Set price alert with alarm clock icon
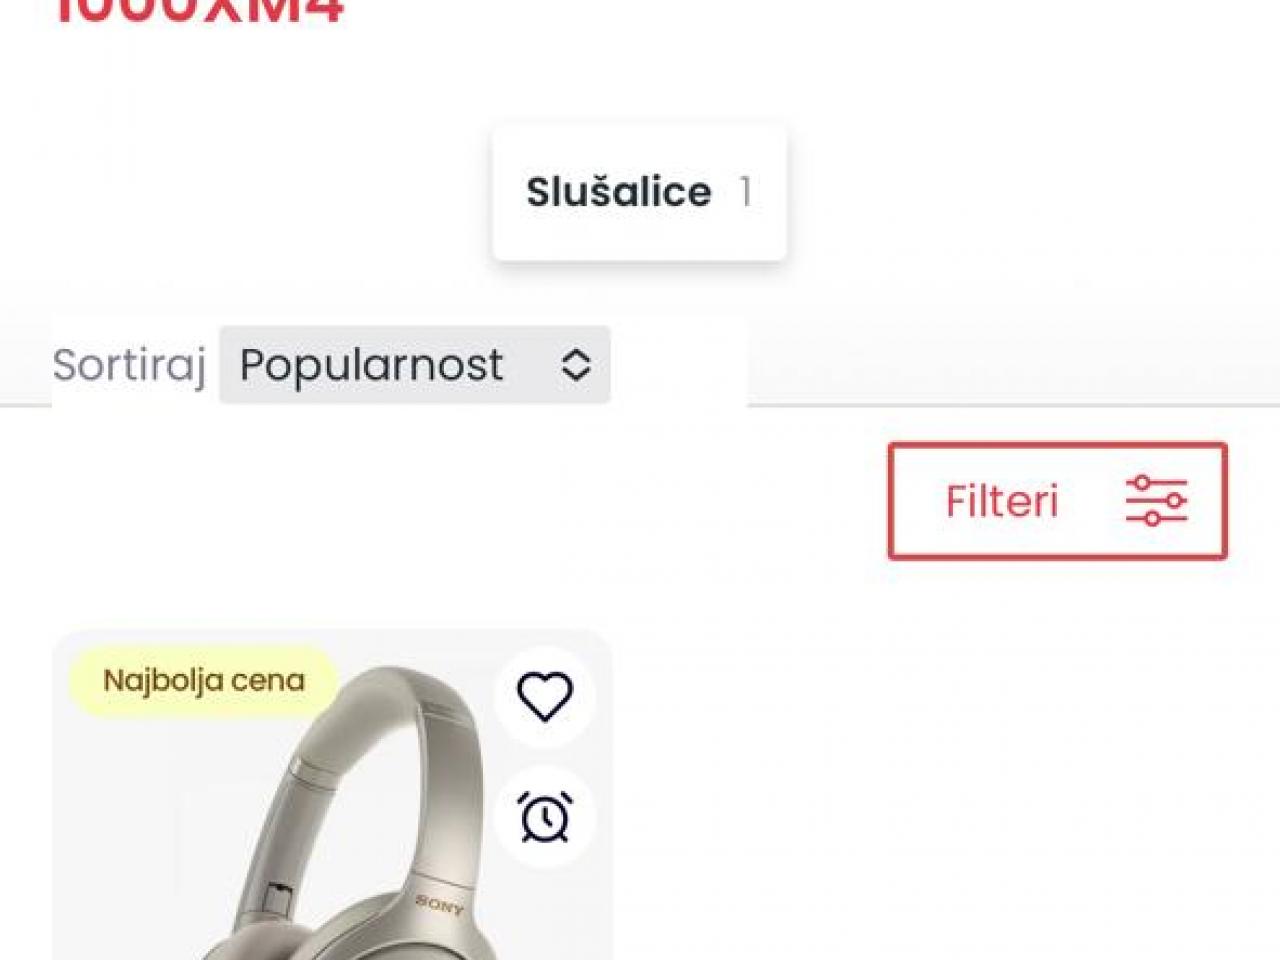Screen dimensions: 1280x960 click(545, 817)
